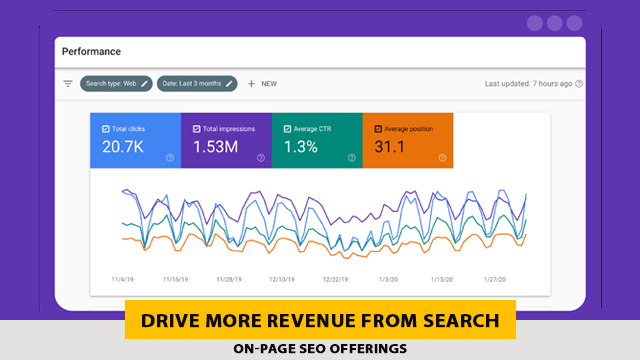
Task: Open help icon in Average CTR card
Action: point(351,158)
